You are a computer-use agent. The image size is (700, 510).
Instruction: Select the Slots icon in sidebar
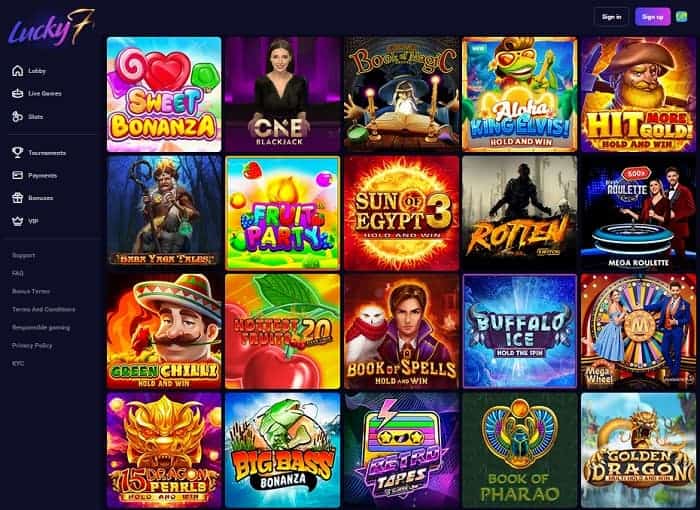[17, 117]
